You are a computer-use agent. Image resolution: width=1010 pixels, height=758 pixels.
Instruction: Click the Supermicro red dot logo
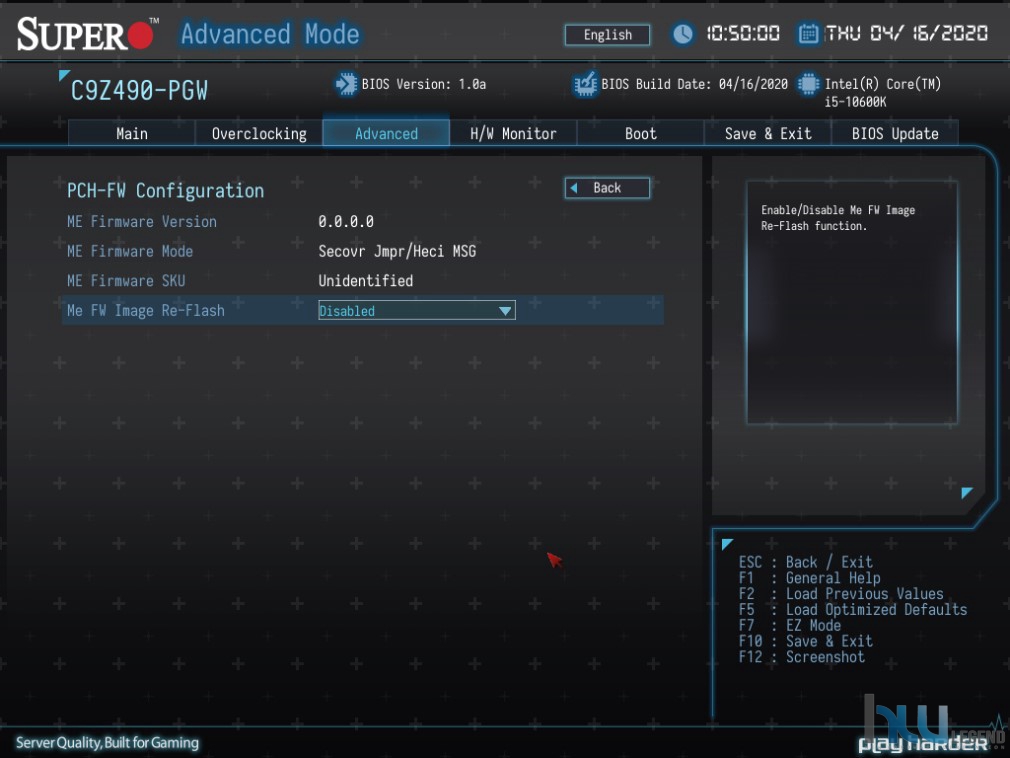click(x=140, y=35)
